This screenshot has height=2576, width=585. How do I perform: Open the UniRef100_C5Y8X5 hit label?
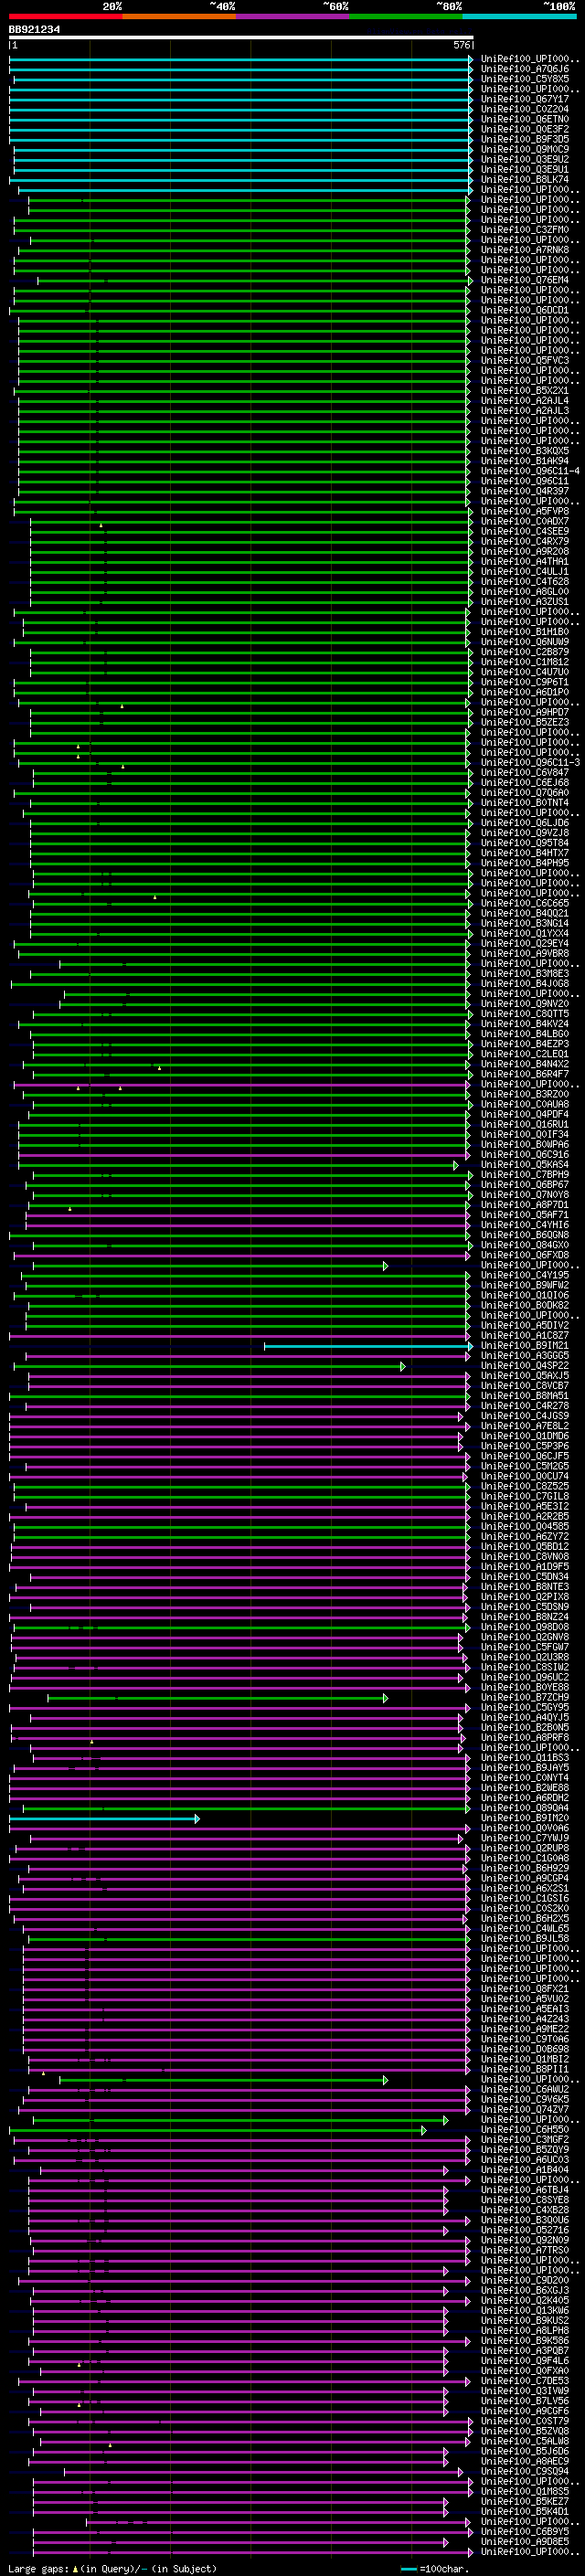pyautogui.click(x=525, y=79)
